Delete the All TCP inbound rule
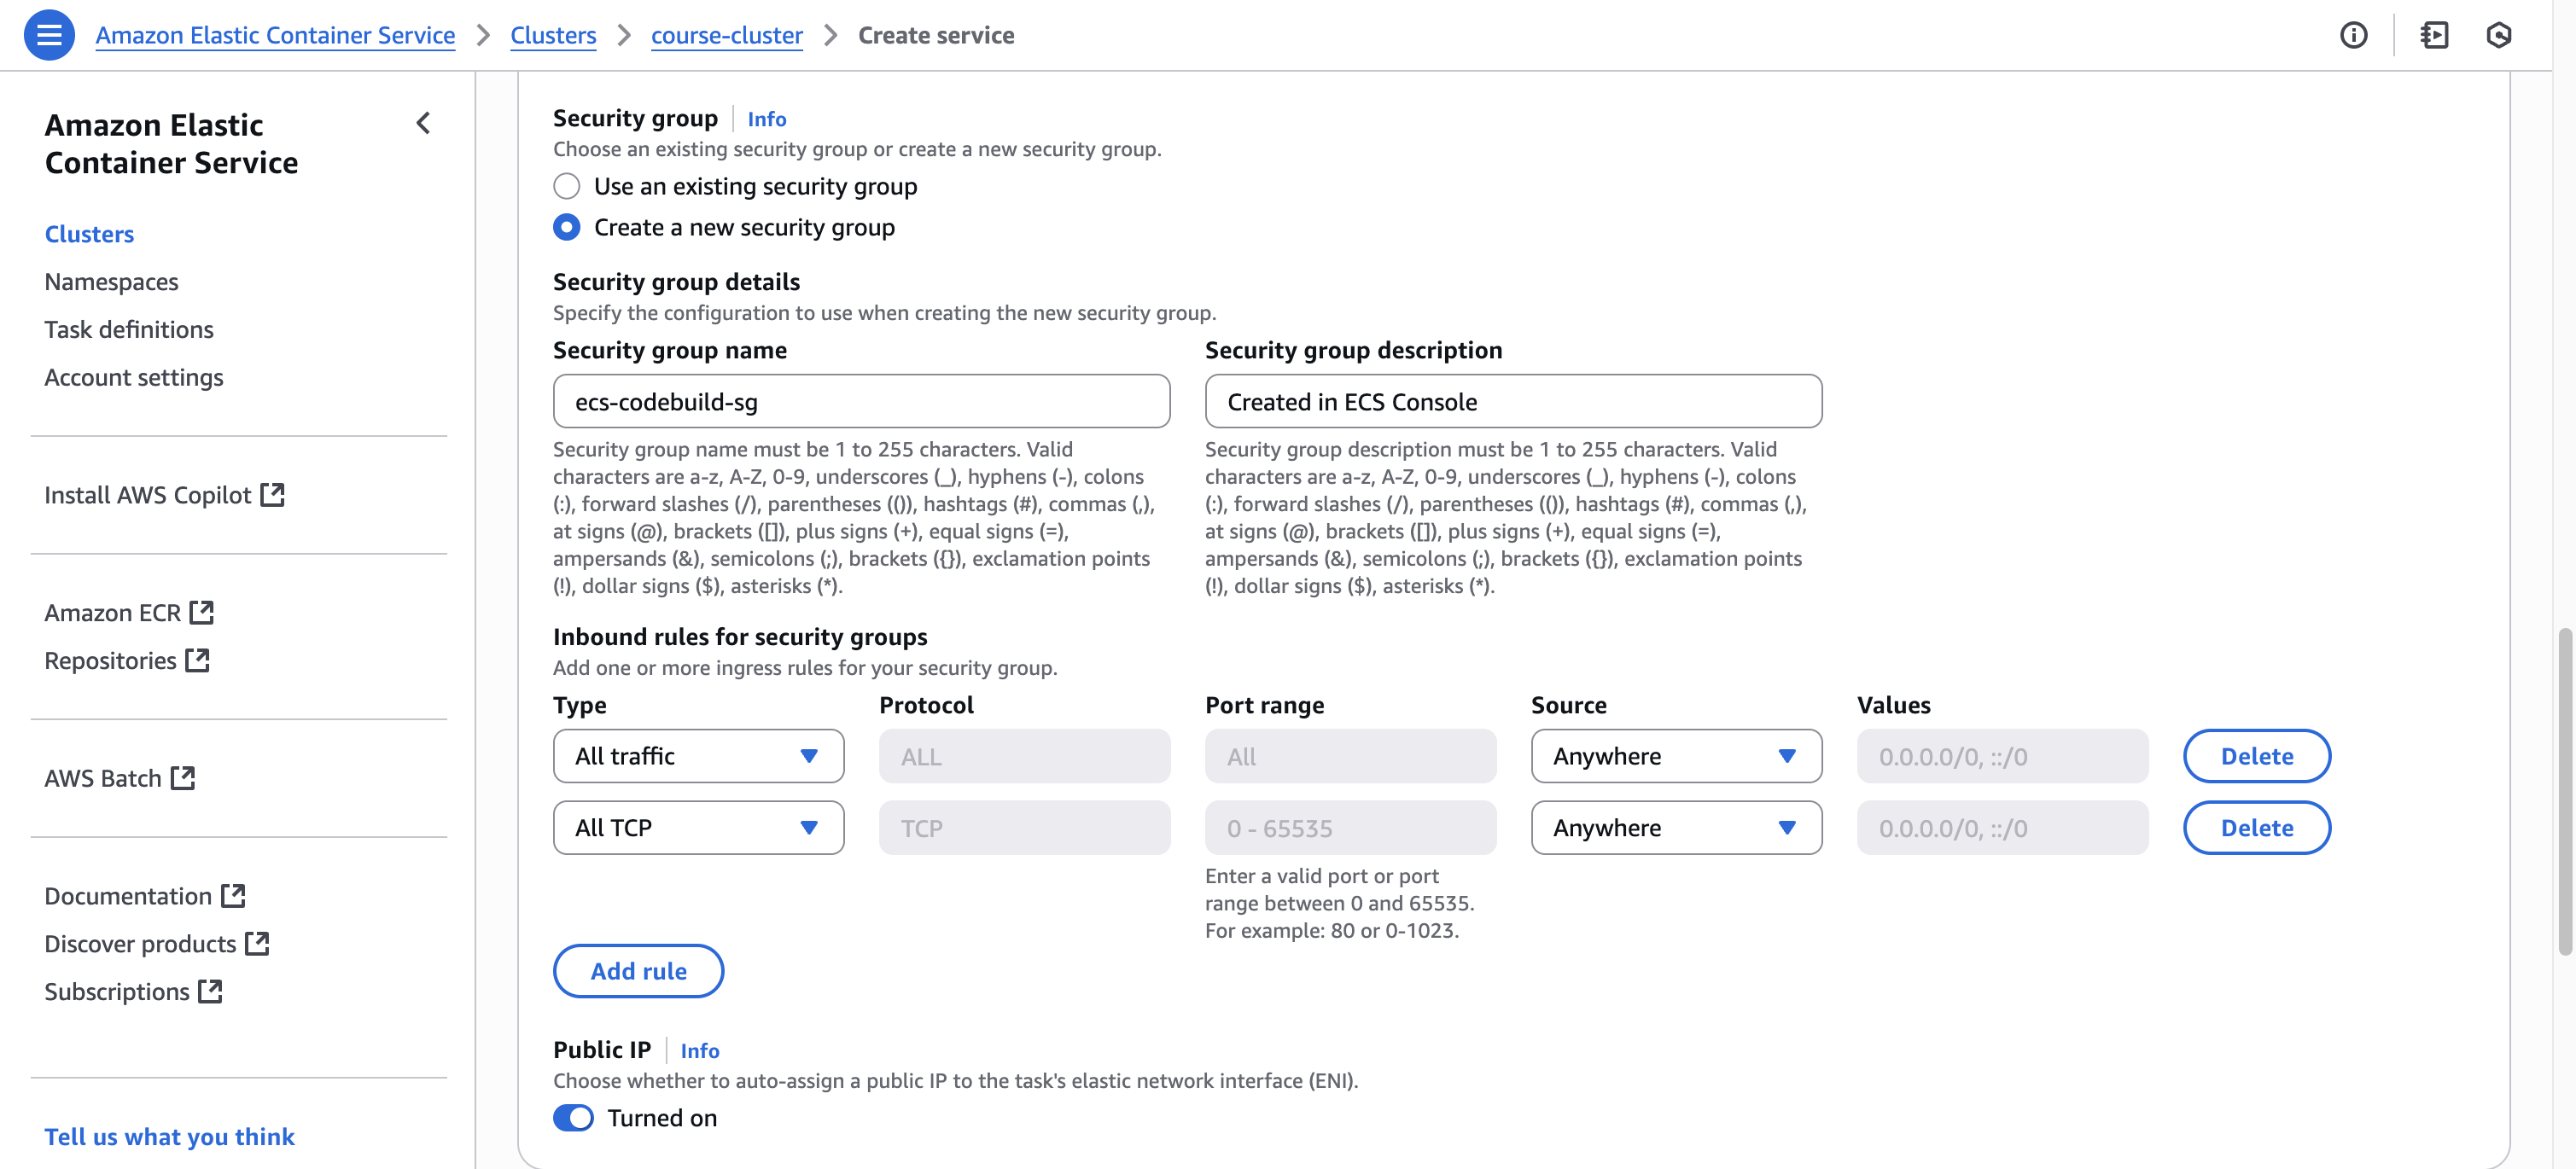Screen dimensions: 2576x1169 2256,828
